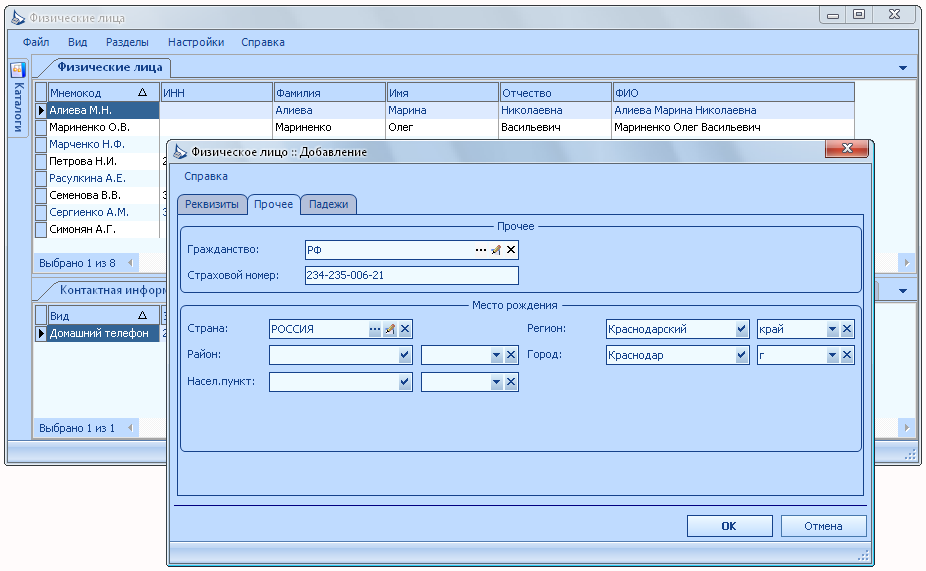This screenshot has height=571, width=926.
Task: Open Справка menu in the dialog
Action: [x=206, y=176]
